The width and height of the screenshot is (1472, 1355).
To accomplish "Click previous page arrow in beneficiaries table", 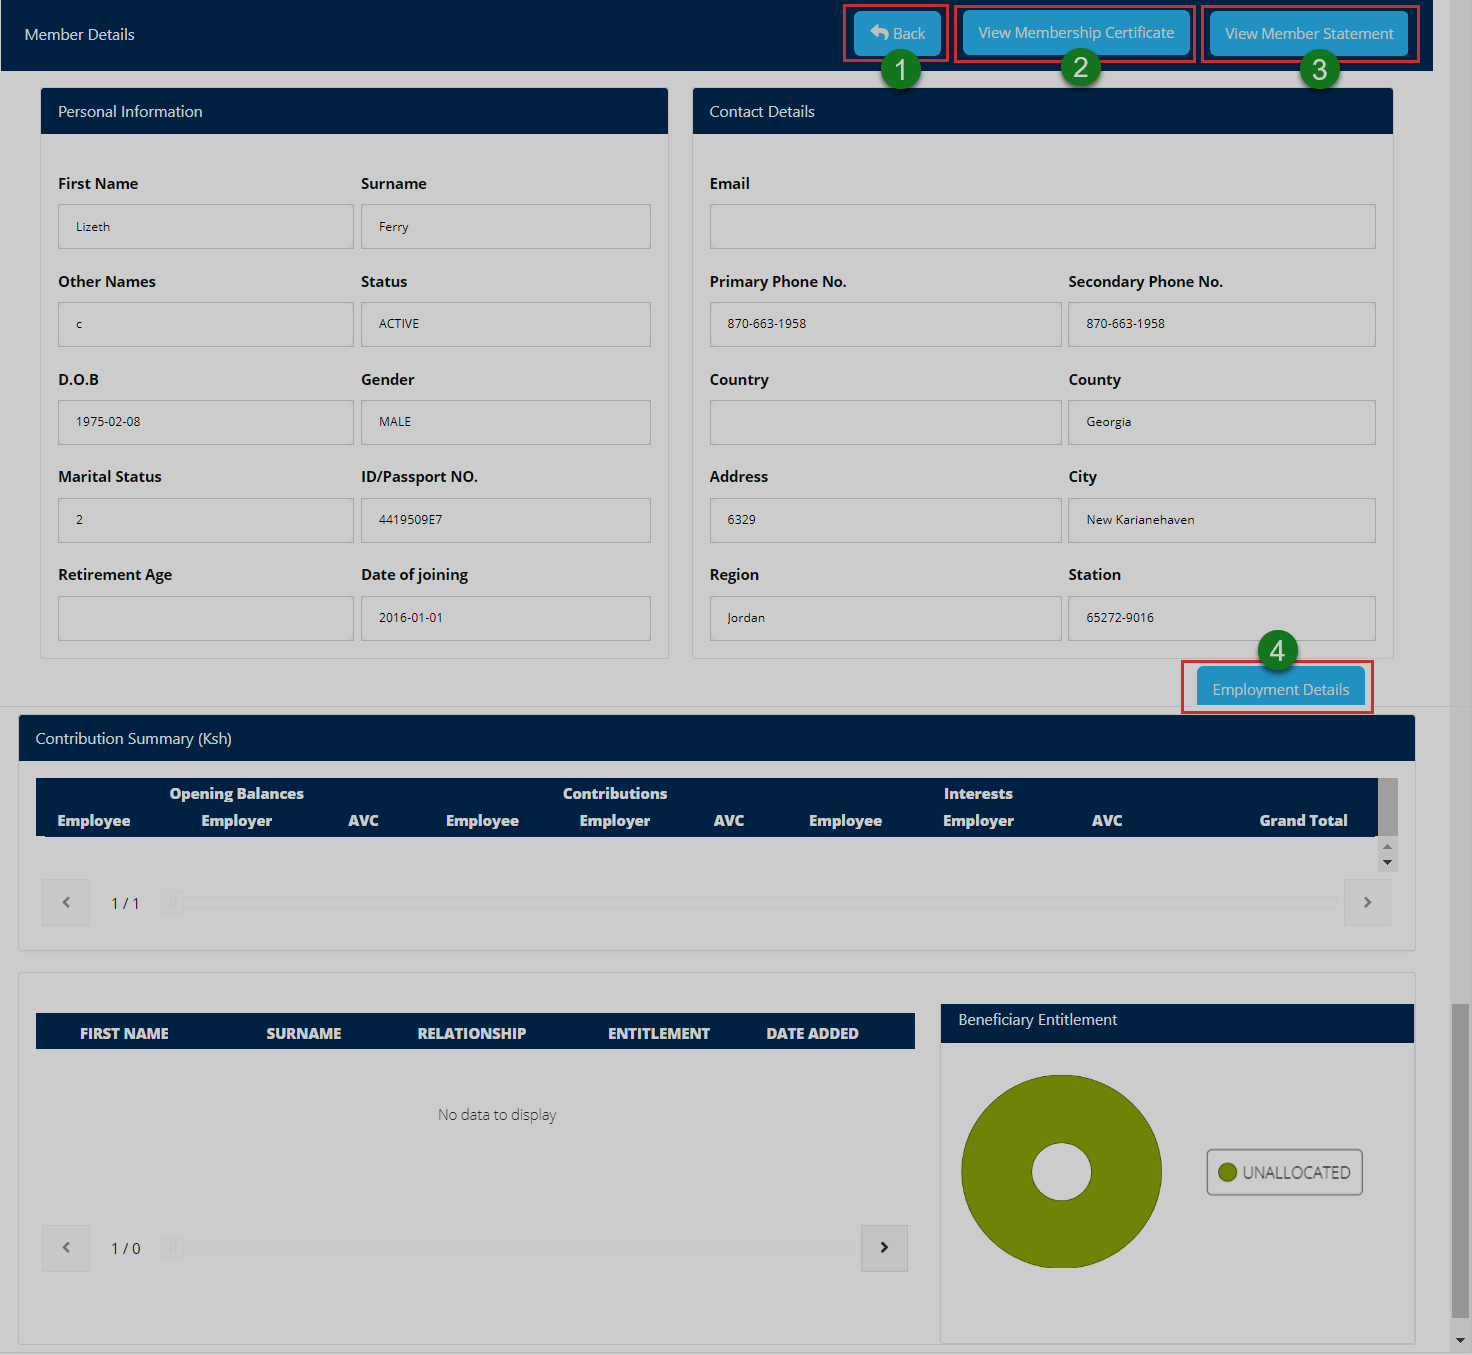I will pyautogui.click(x=66, y=1247).
